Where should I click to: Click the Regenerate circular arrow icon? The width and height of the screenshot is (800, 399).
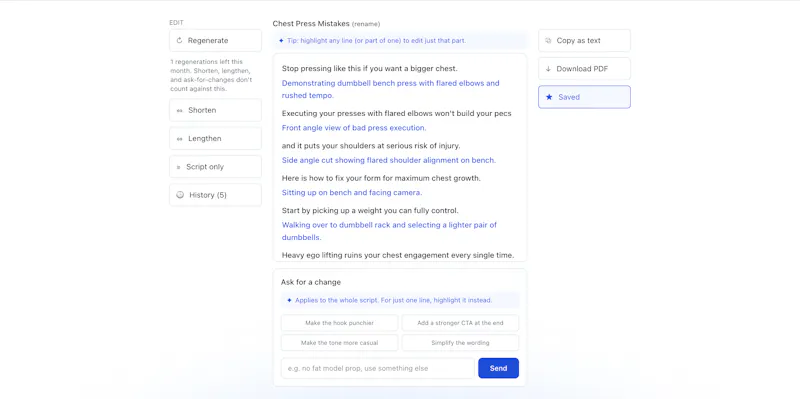click(179, 40)
